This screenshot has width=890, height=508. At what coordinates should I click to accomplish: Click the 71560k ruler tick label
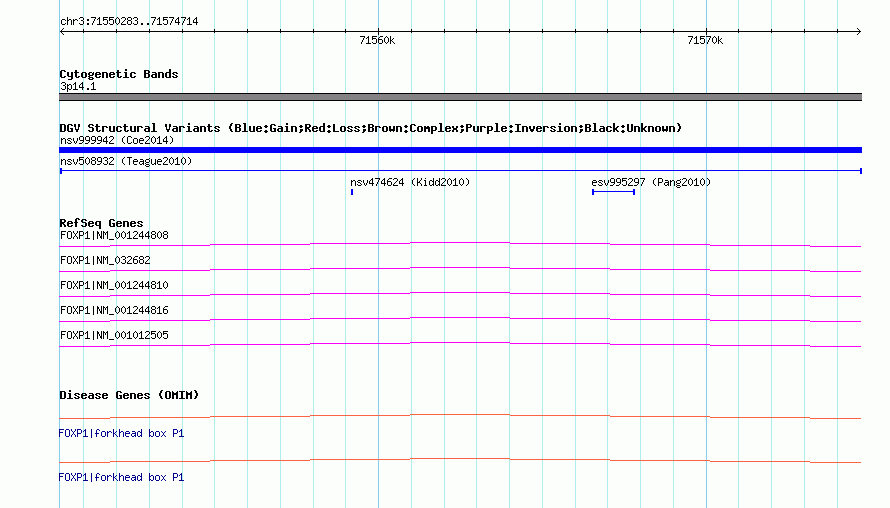pos(377,40)
